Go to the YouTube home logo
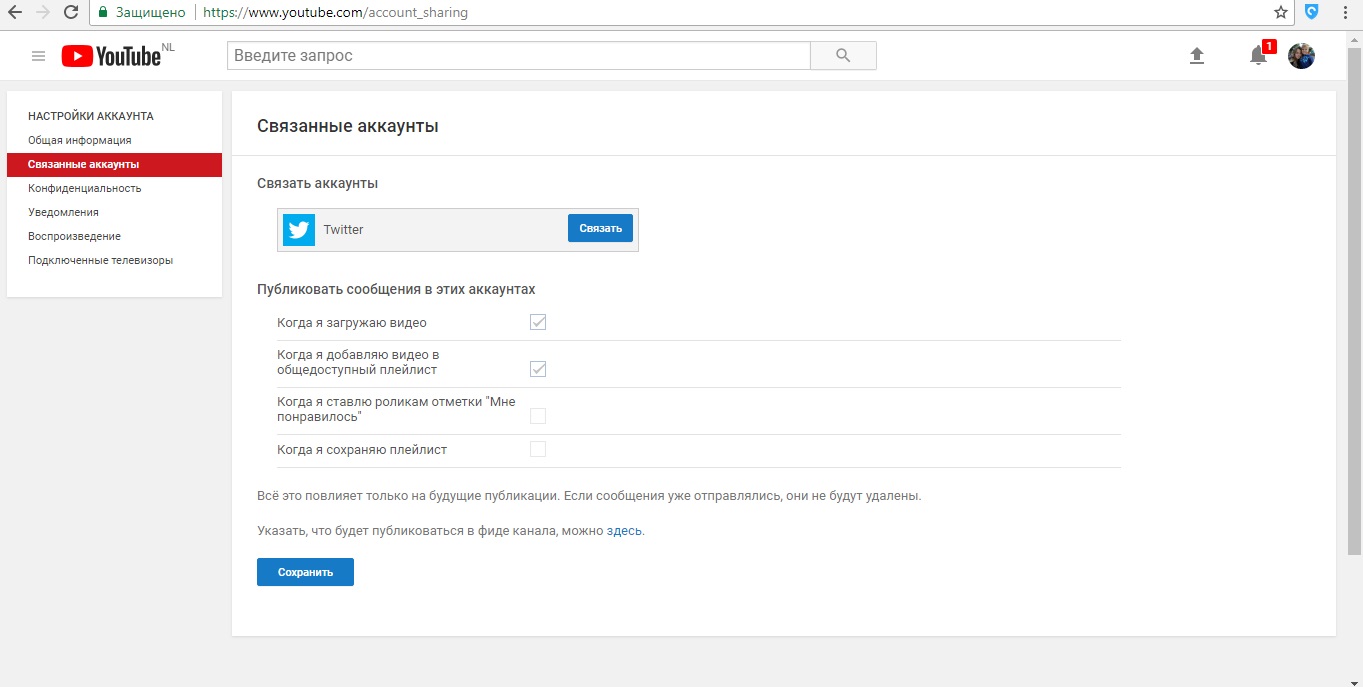 tap(111, 56)
